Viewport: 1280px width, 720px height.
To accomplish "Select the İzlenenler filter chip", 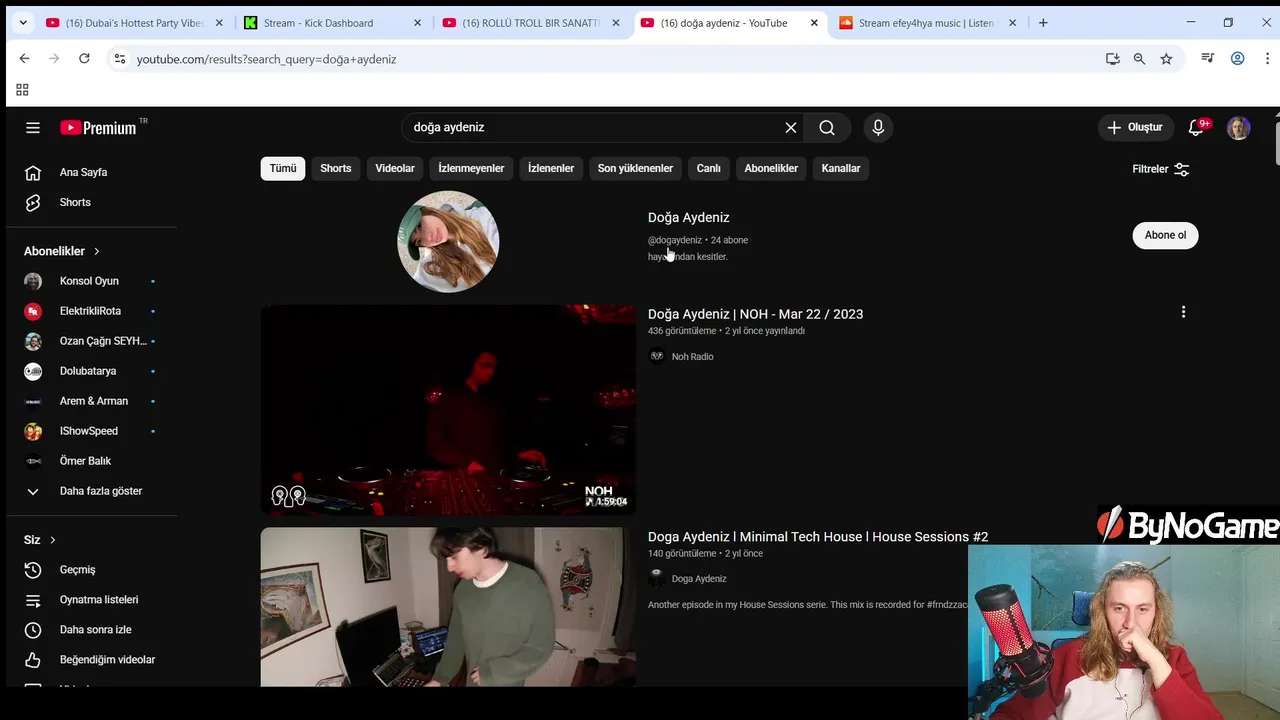I will pyautogui.click(x=551, y=168).
